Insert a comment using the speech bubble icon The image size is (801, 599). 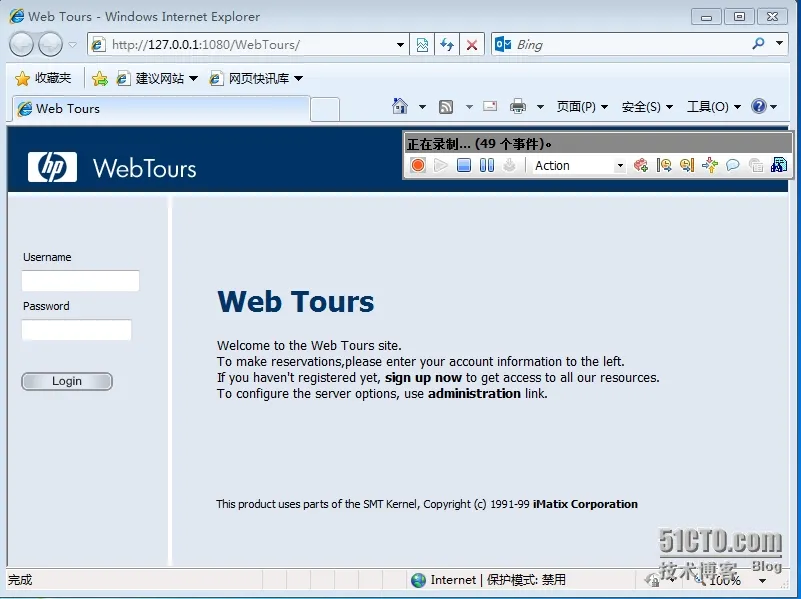[733, 165]
